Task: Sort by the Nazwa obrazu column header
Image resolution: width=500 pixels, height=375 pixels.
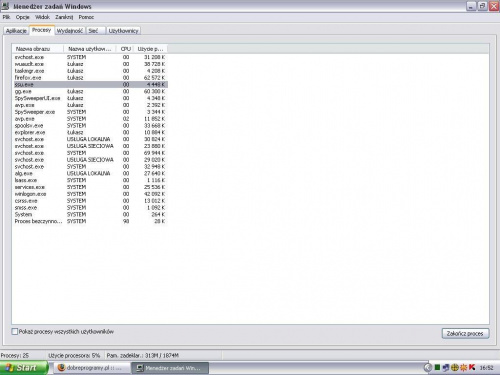Action: (x=38, y=49)
